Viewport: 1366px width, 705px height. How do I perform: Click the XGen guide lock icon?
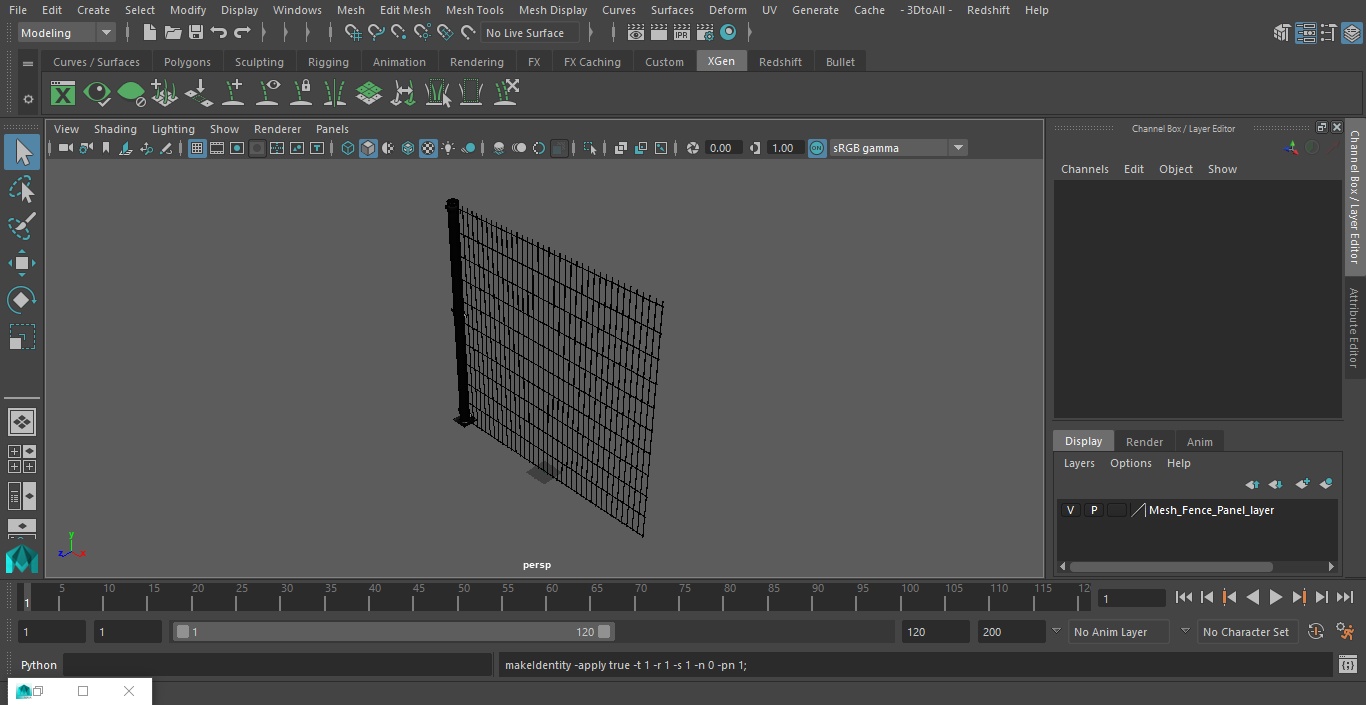(x=301, y=94)
